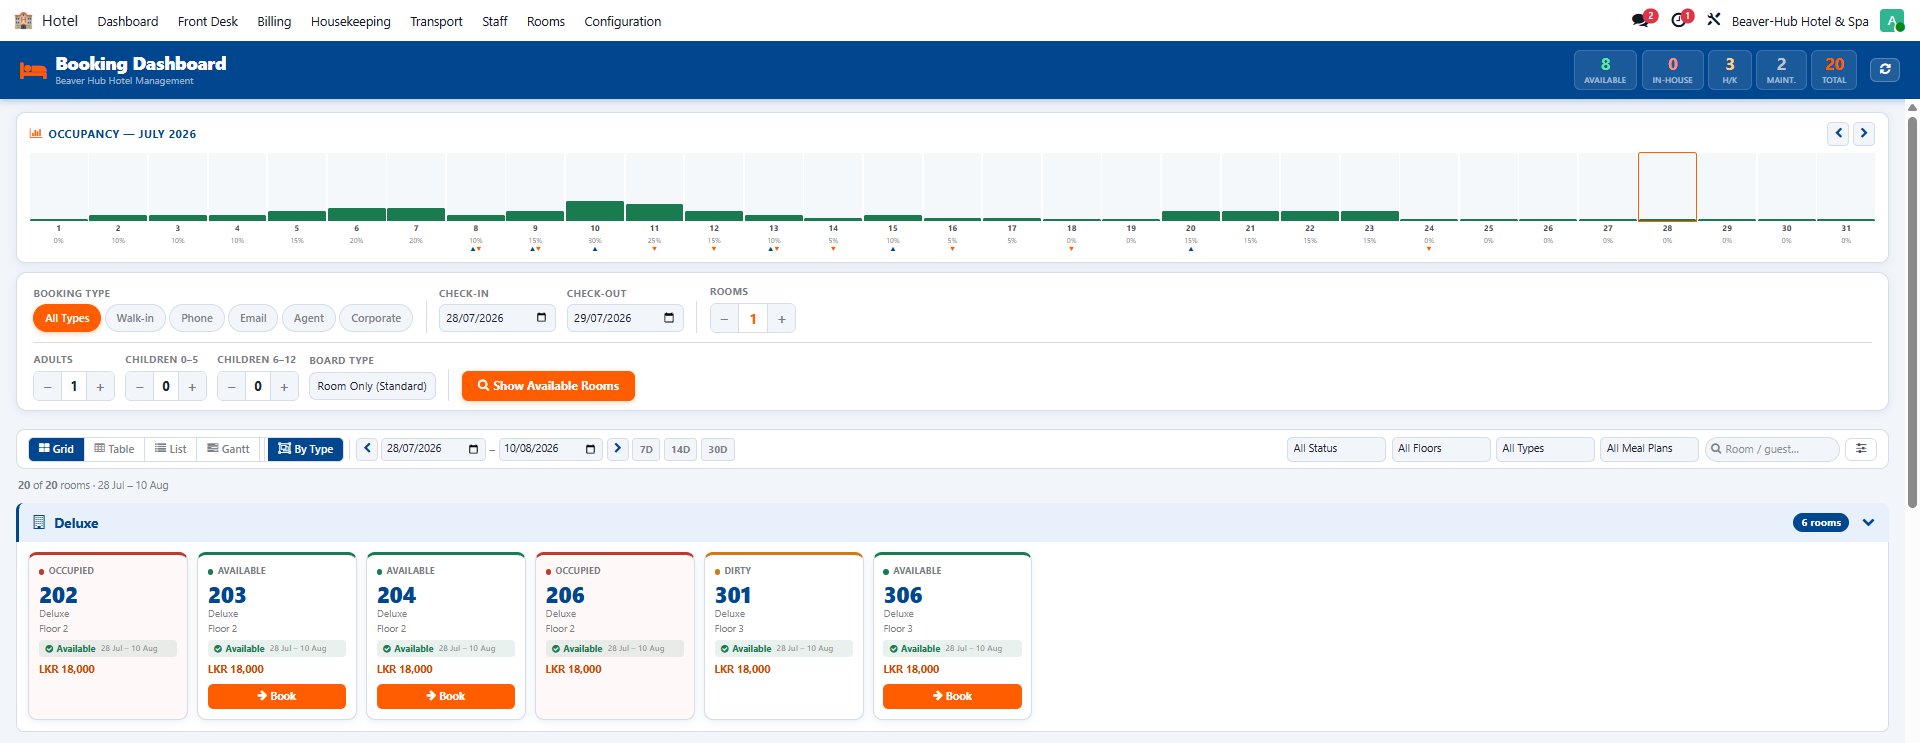Click the occupancy chart icon

click(36, 133)
